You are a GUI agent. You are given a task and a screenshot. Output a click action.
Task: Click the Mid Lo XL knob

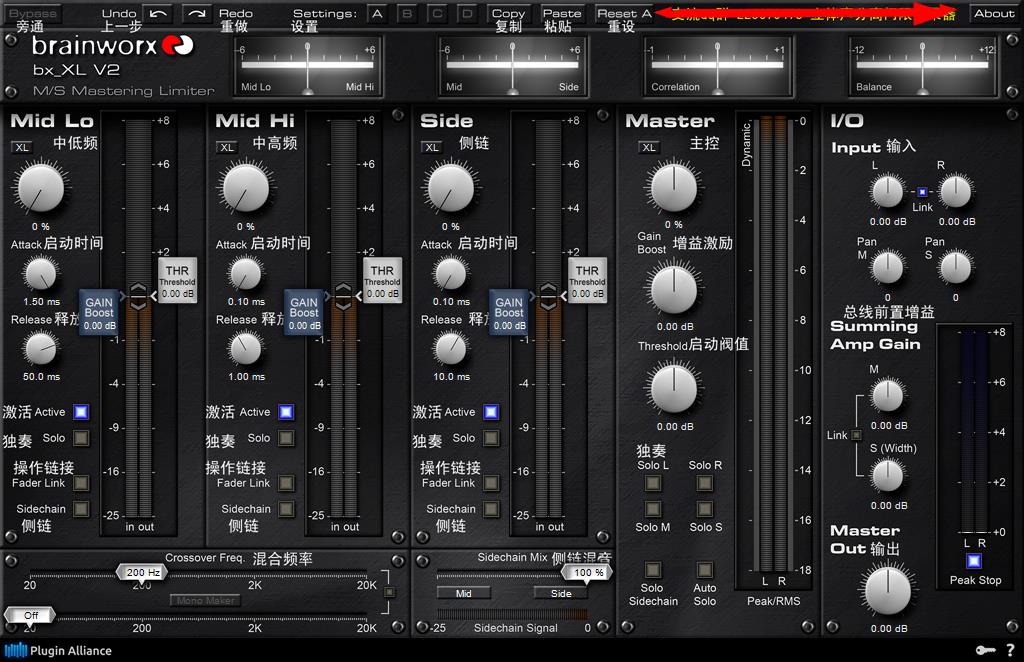[40, 187]
